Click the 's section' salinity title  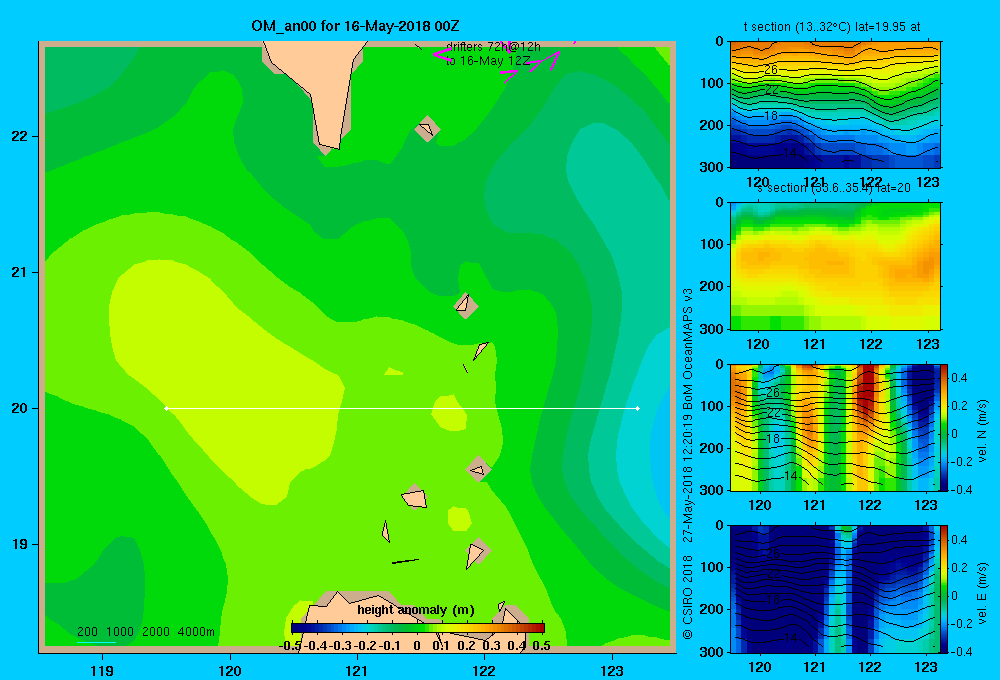pyautogui.click(x=833, y=188)
